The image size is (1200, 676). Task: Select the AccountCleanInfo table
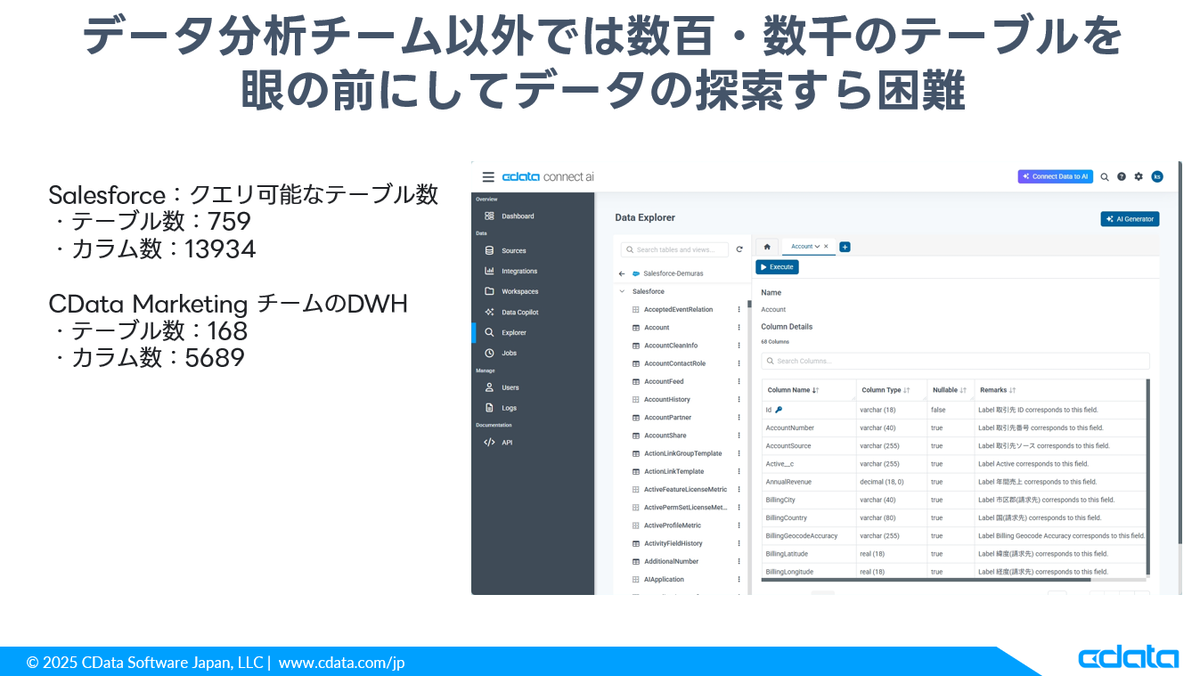click(670, 346)
